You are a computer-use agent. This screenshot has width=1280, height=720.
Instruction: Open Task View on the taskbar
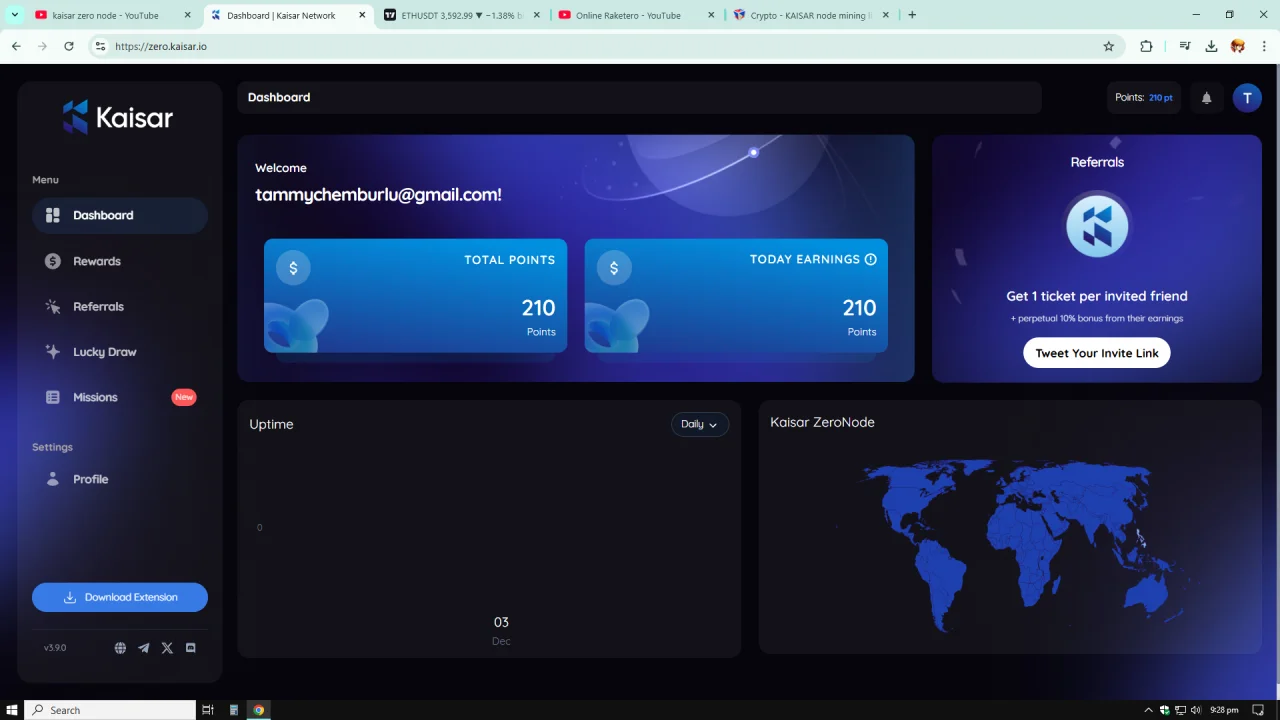[x=208, y=710]
